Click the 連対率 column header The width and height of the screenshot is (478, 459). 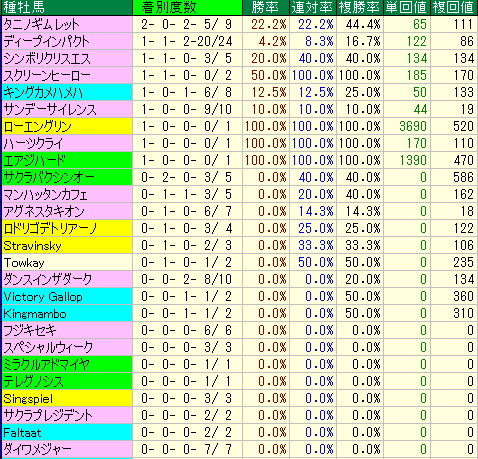click(313, 7)
